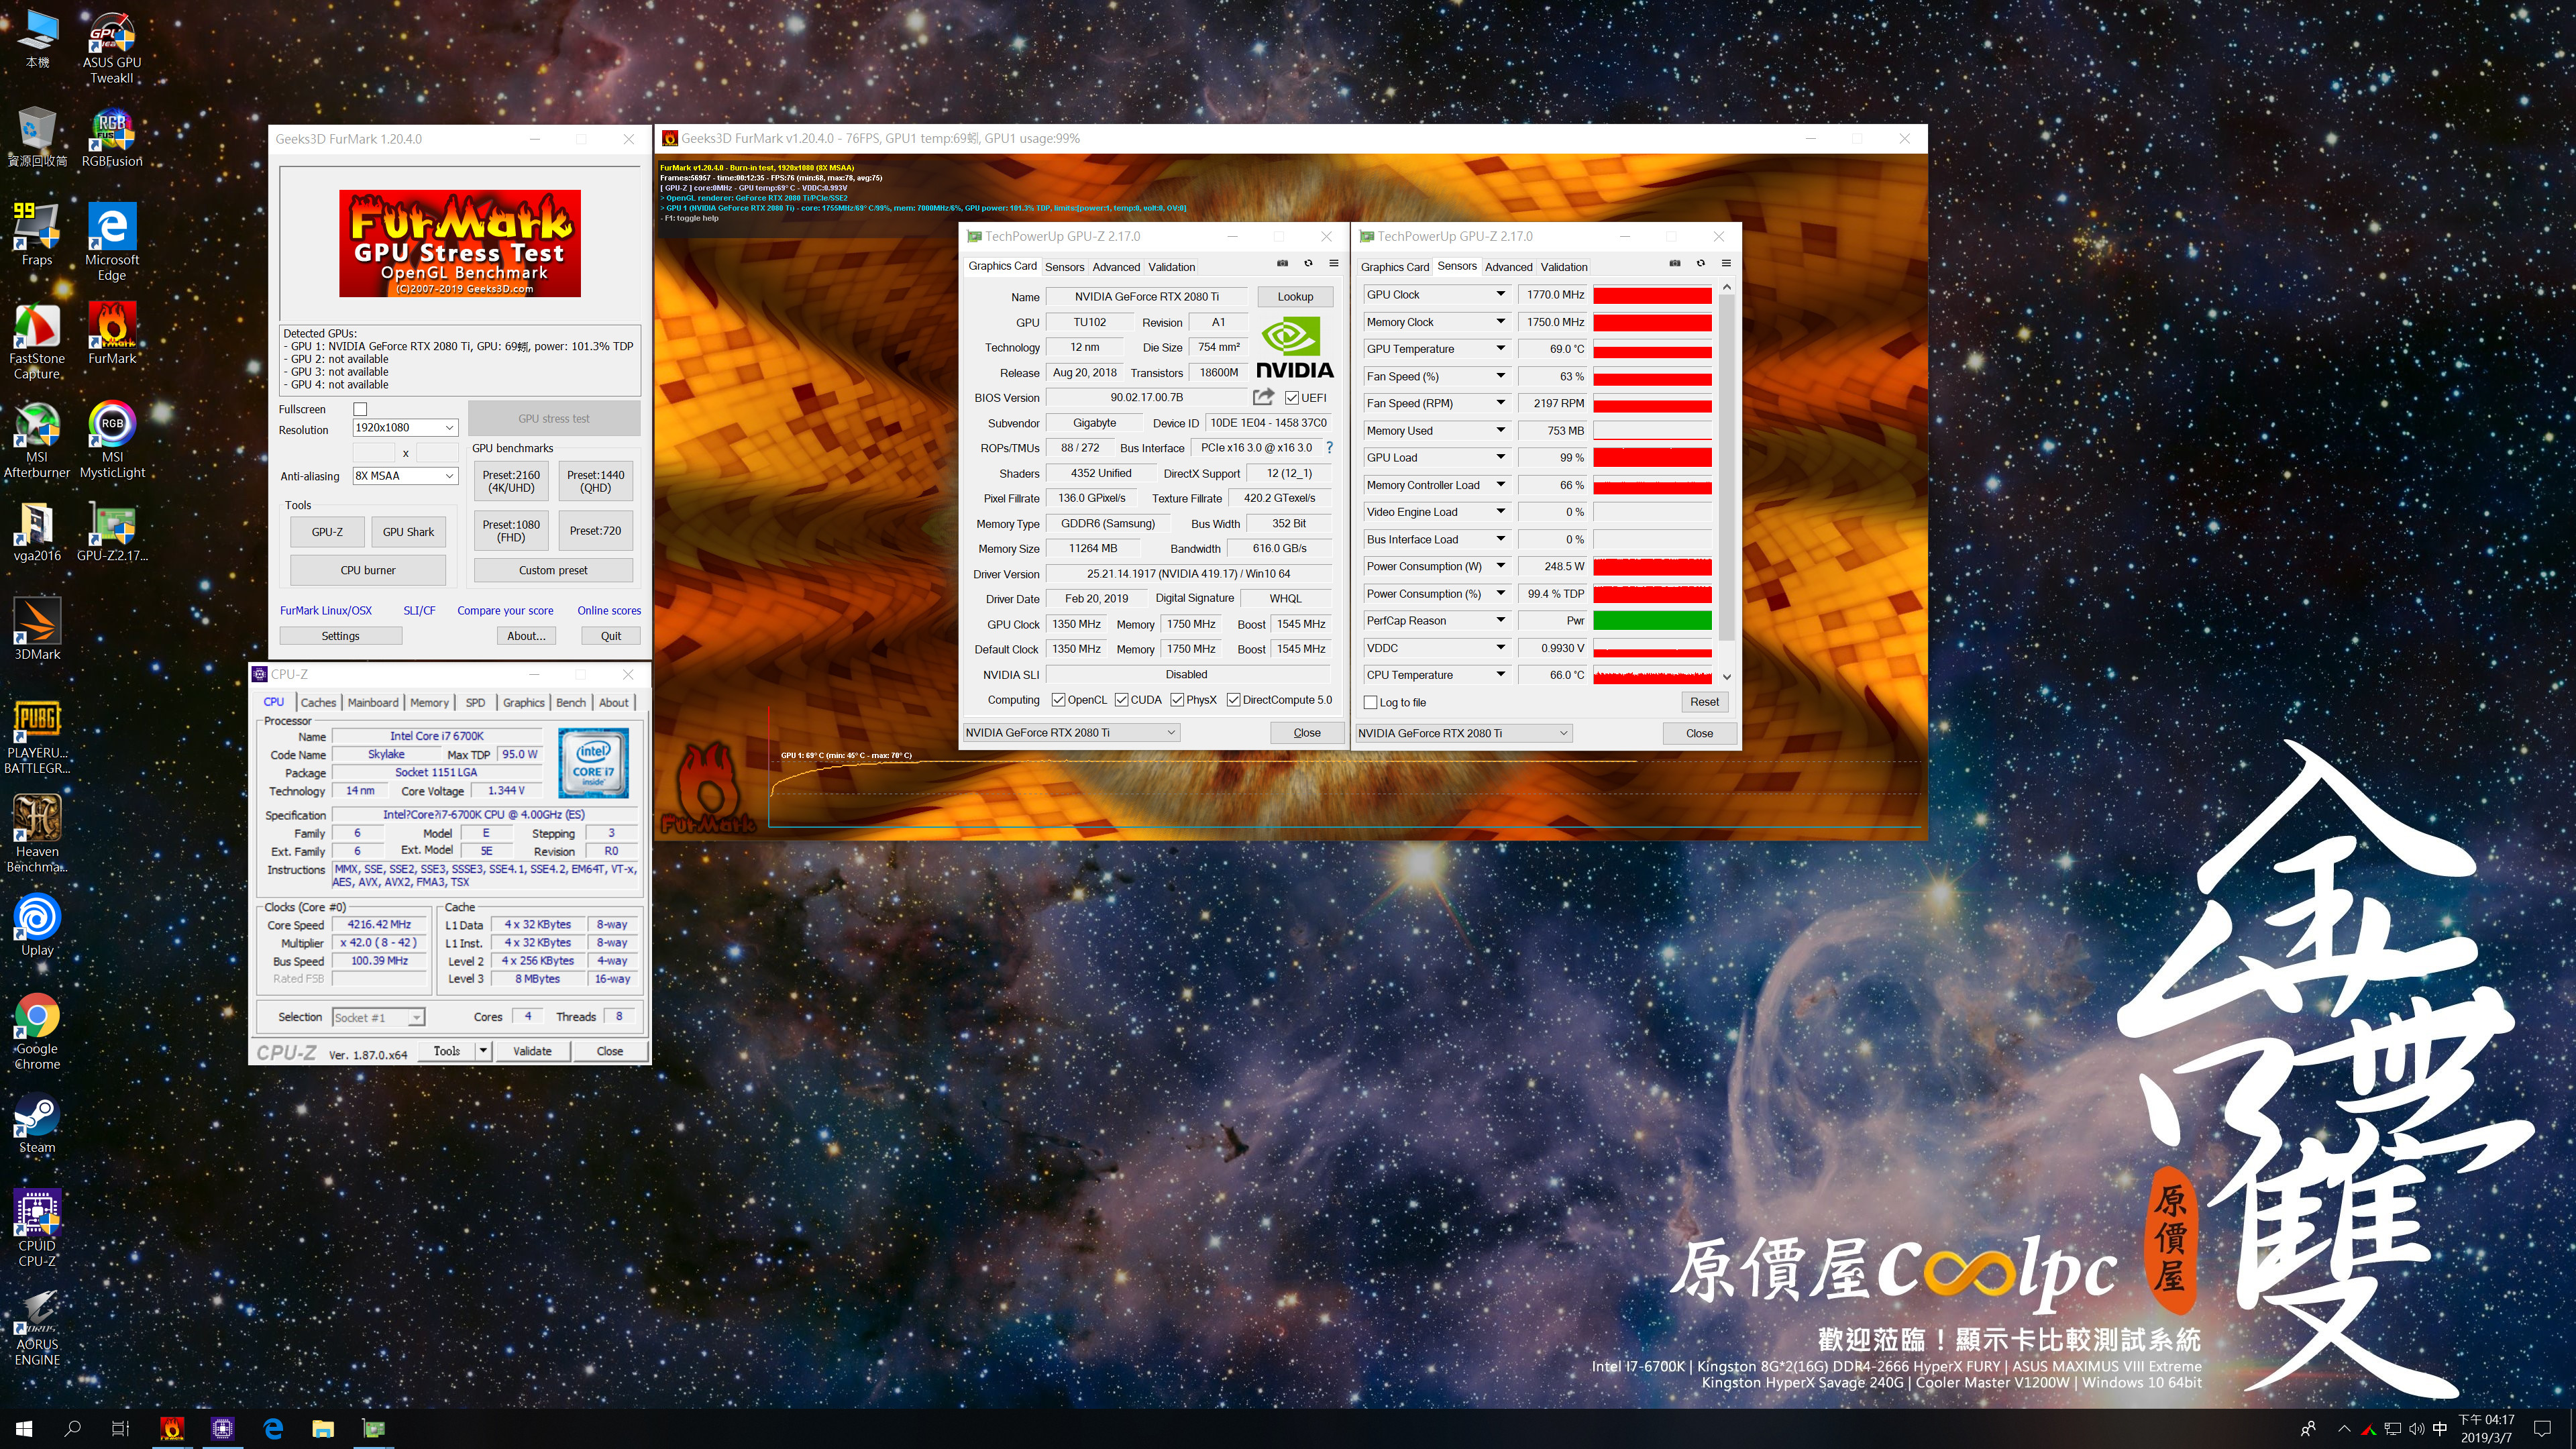Viewport: 2576px width, 1449px height.
Task: Open the ASUS GPU TweakII desktop icon
Action: (x=112, y=47)
